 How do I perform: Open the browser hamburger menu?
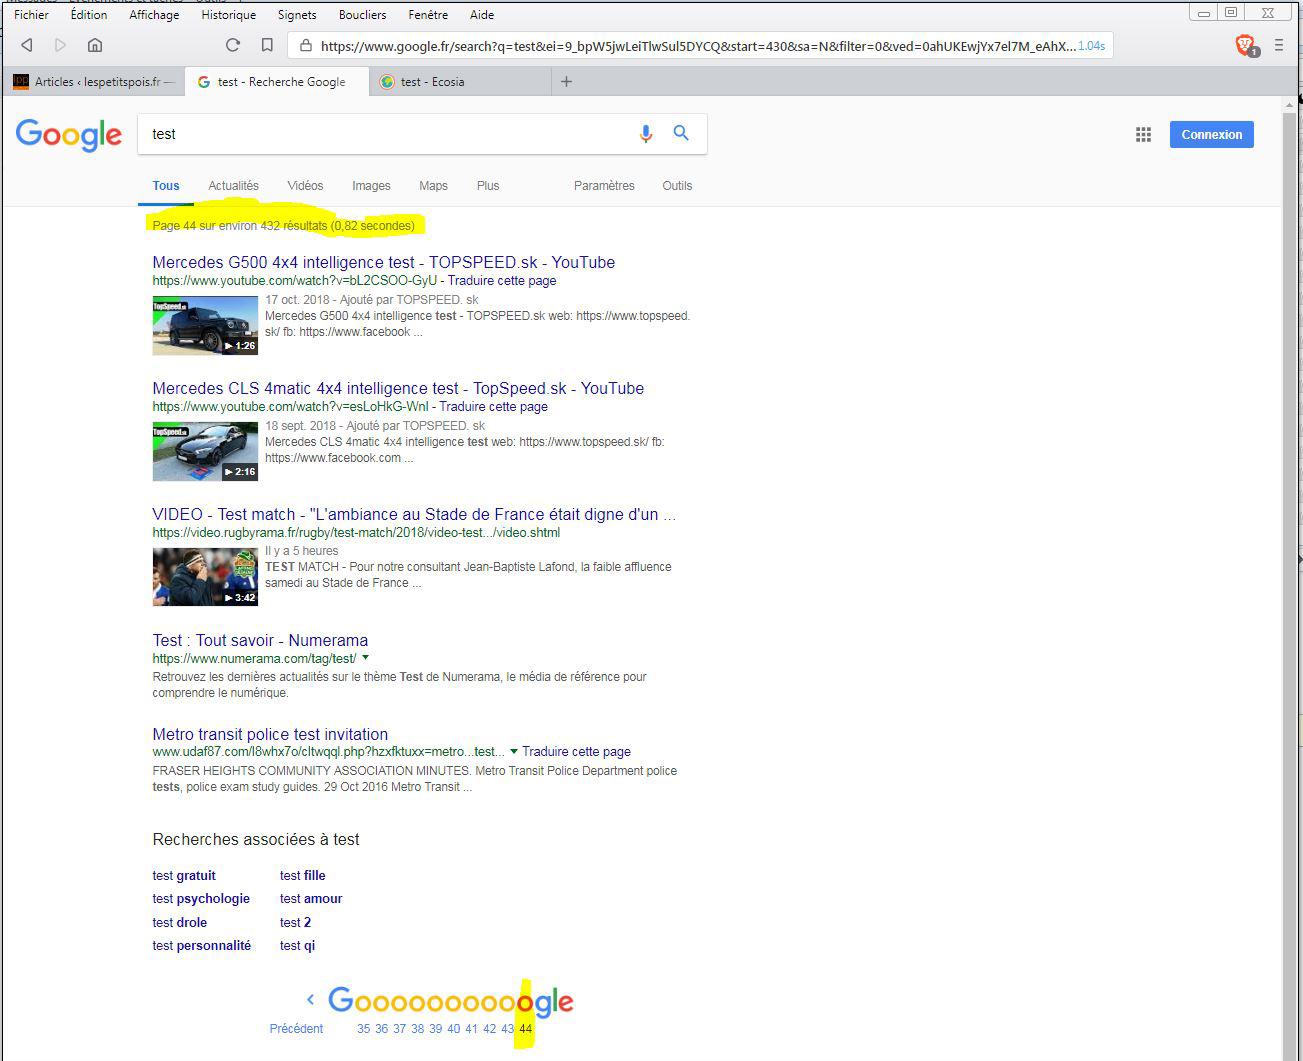tap(1279, 45)
